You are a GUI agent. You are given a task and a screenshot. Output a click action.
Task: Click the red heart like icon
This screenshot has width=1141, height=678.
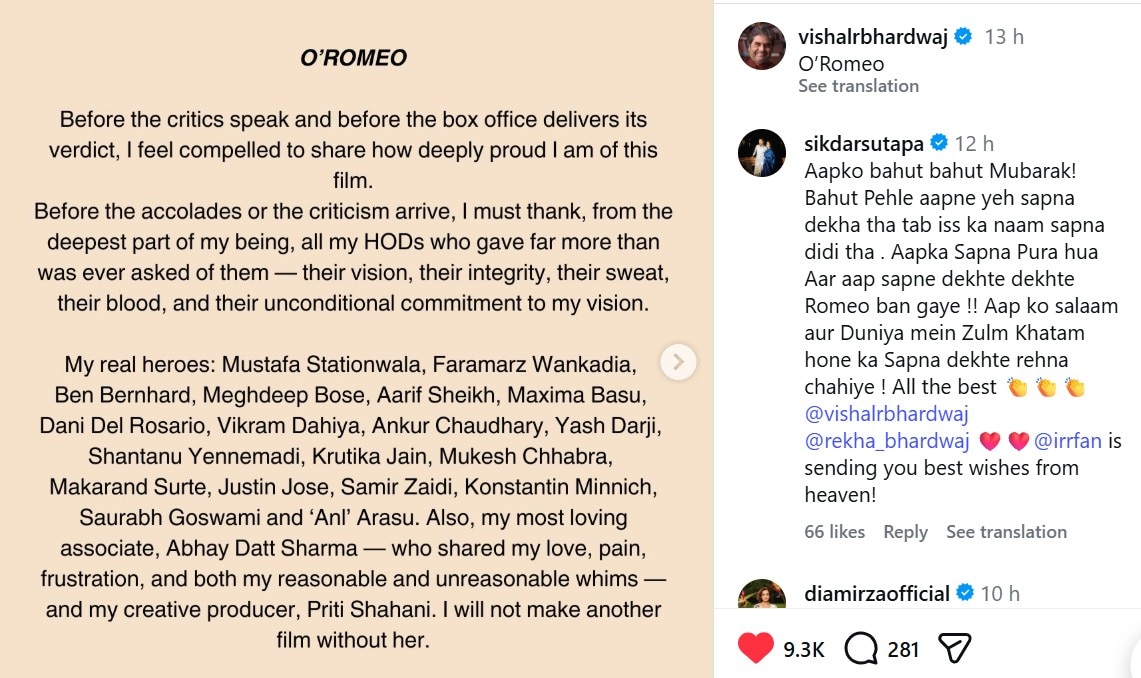(756, 648)
